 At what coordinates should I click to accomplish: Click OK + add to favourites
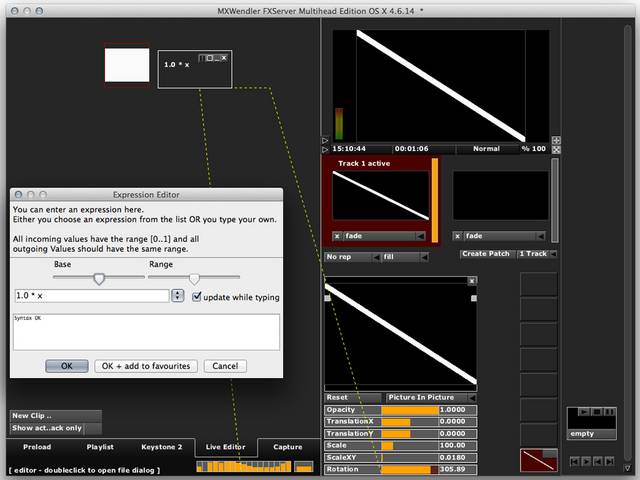[x=146, y=366]
